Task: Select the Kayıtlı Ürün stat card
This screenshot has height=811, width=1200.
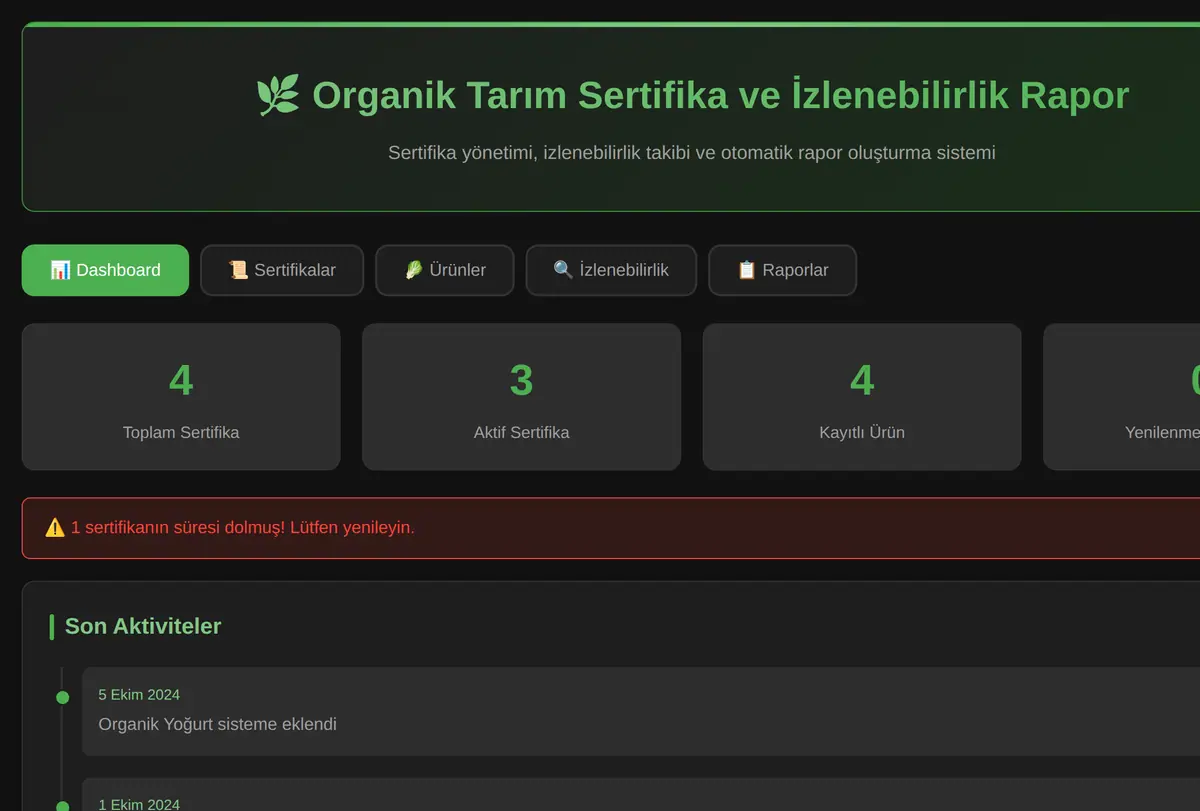Action: point(862,397)
